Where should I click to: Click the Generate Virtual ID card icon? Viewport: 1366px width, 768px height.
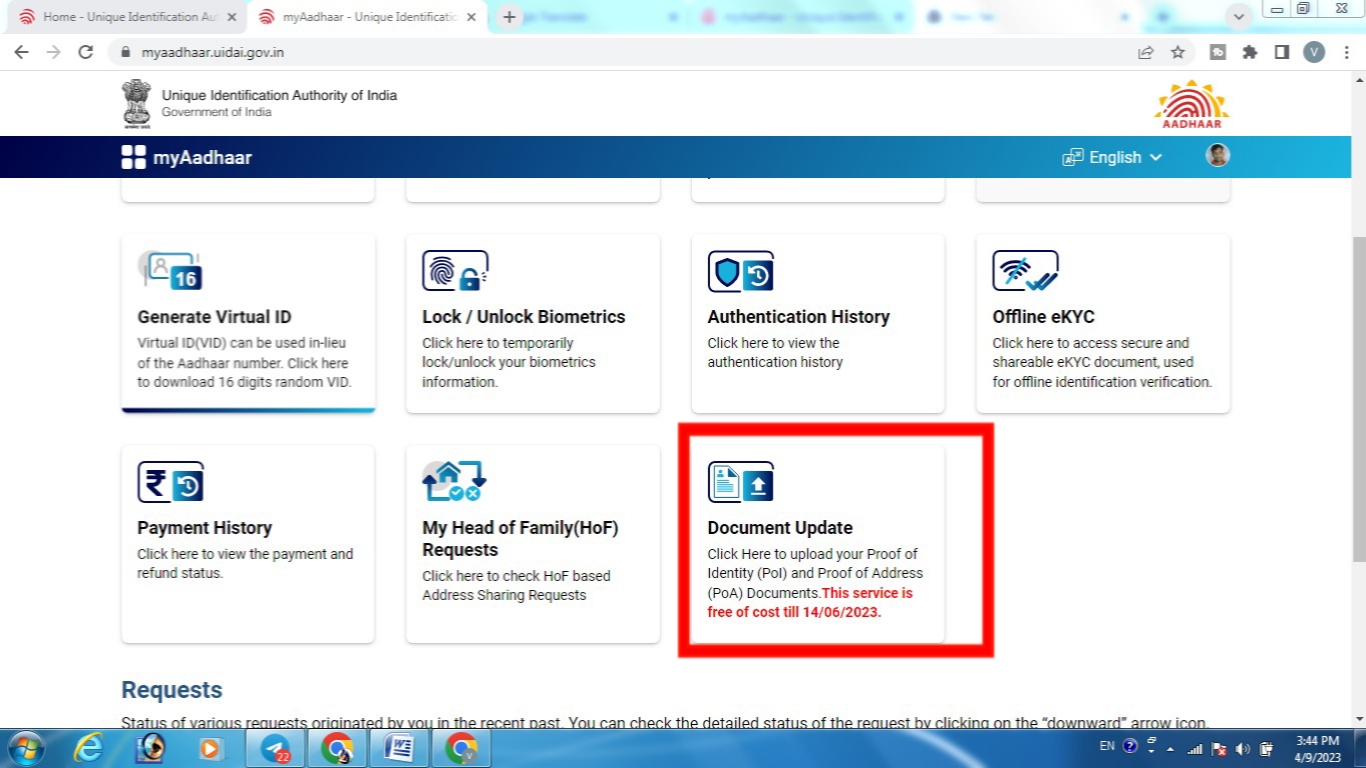170,271
